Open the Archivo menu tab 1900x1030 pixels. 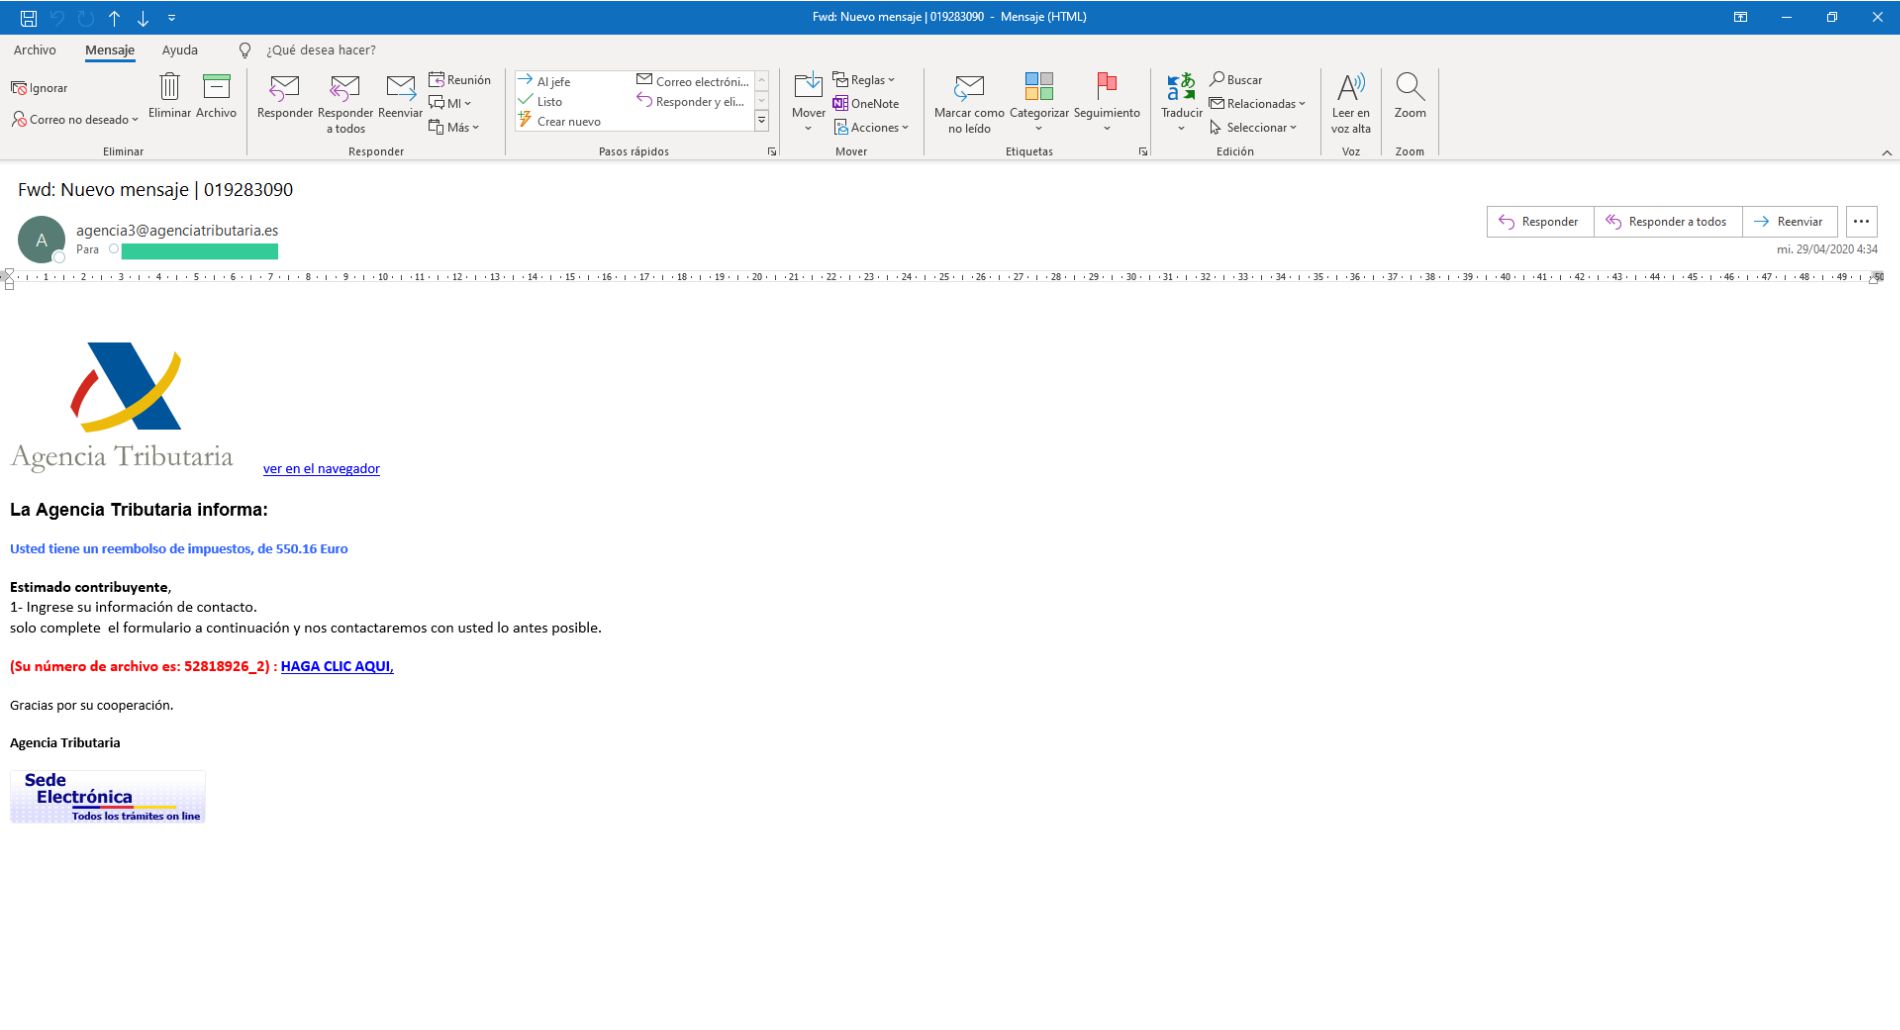click(x=35, y=50)
